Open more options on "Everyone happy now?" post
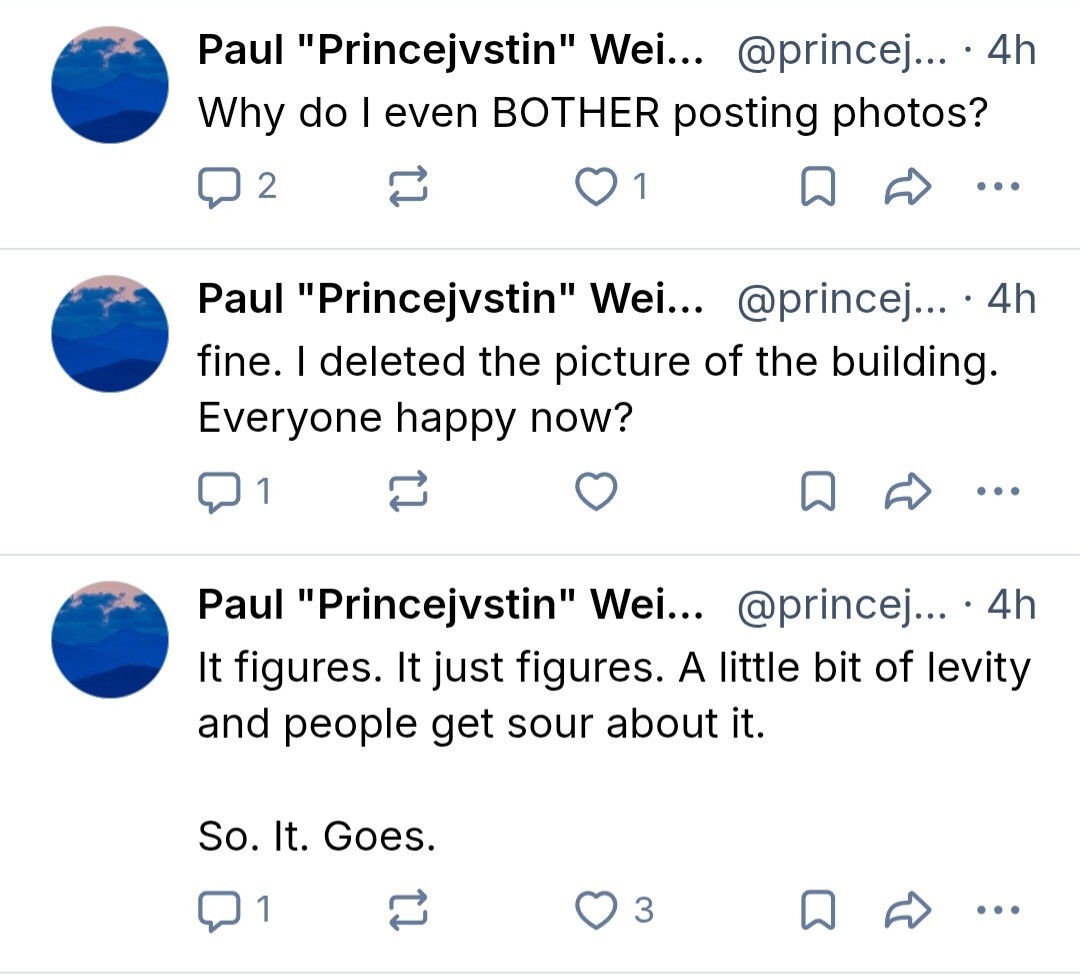1080x976 pixels. click(x=997, y=491)
